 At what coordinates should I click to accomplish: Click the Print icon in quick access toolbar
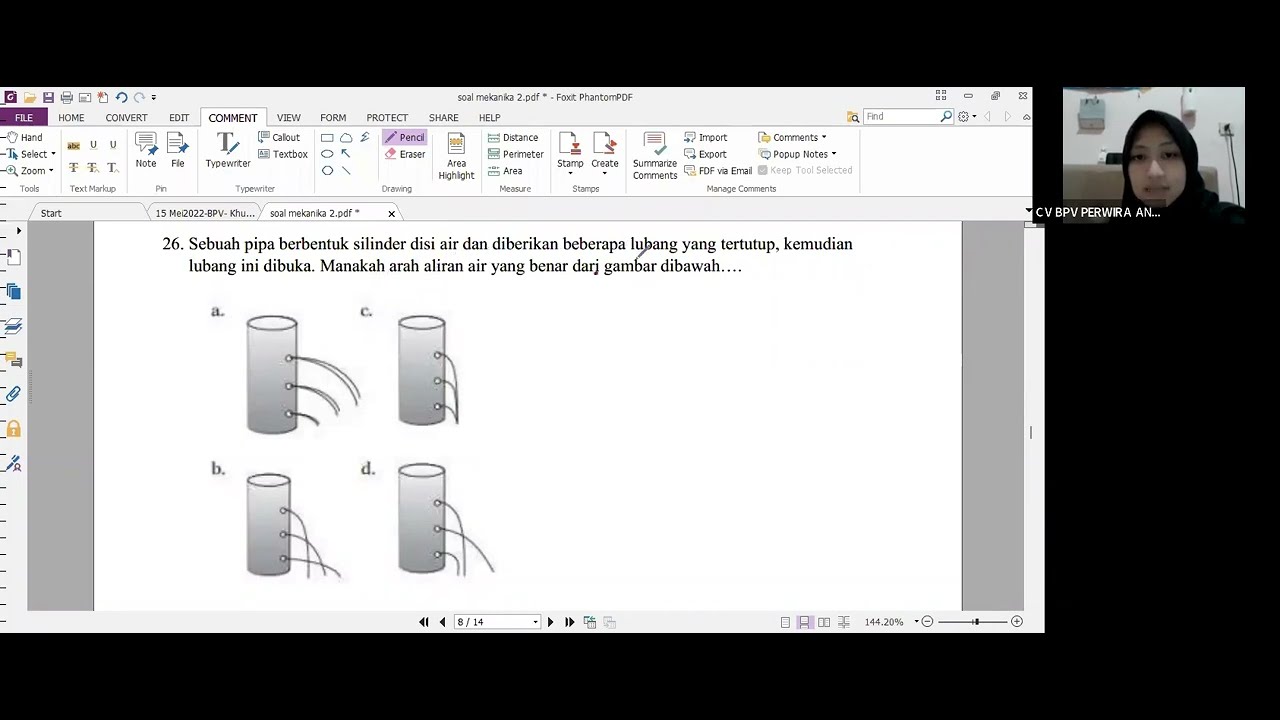[66, 97]
